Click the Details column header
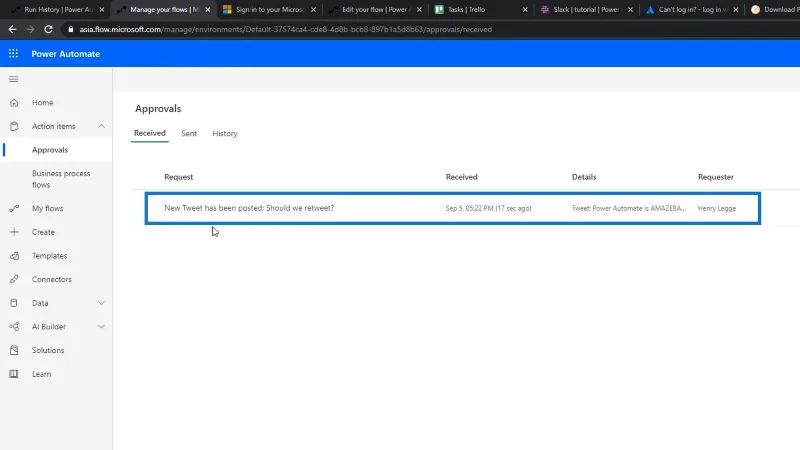800x450 pixels. click(584, 177)
